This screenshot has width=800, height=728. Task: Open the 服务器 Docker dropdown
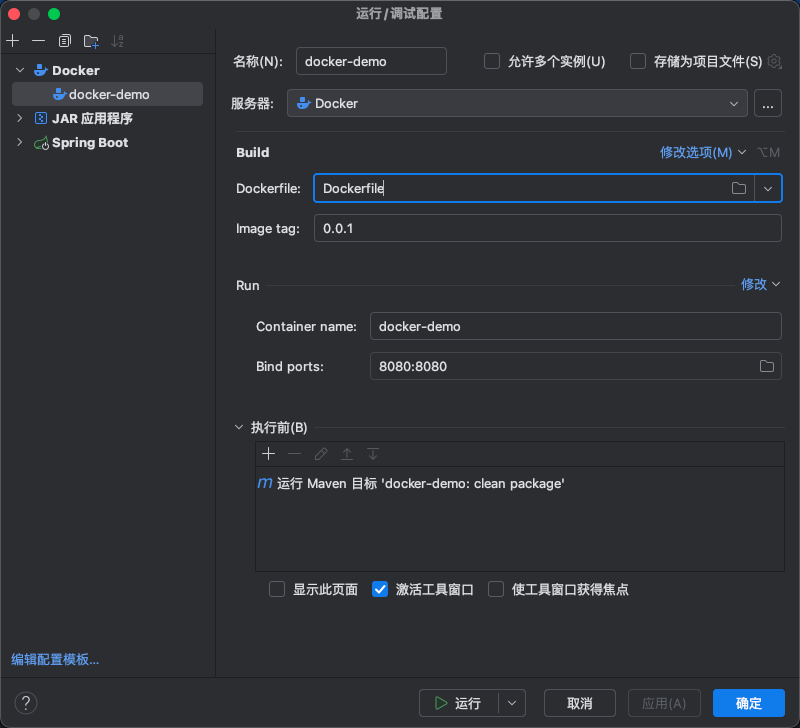coord(517,103)
